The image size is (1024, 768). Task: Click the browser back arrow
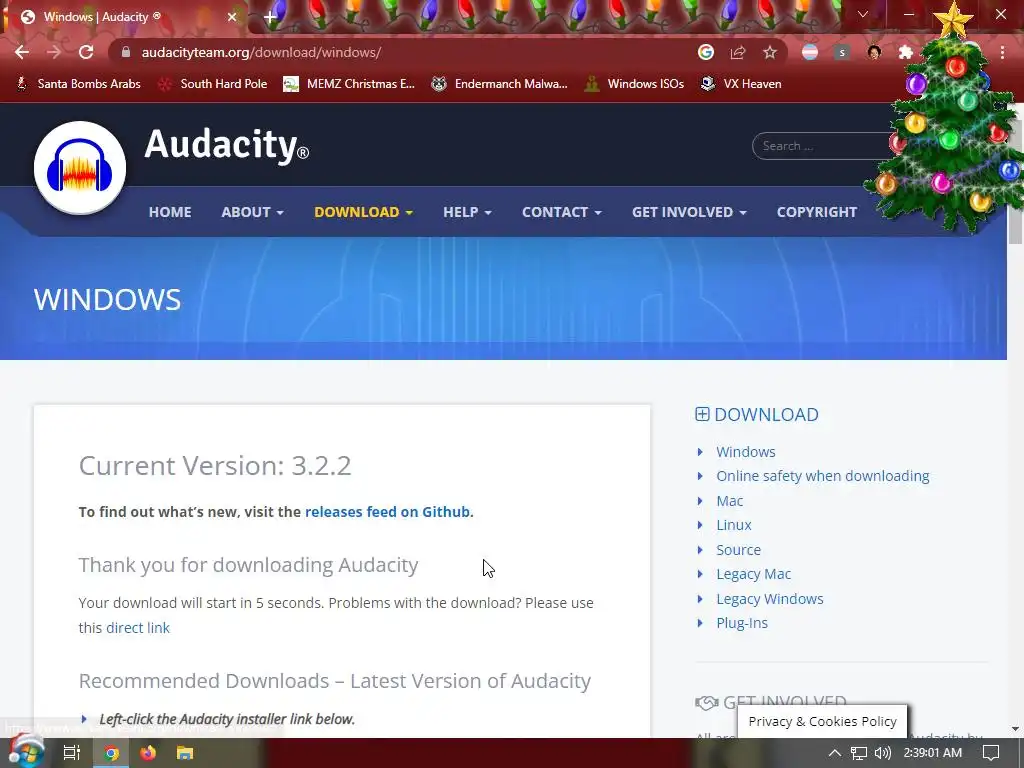(22, 52)
